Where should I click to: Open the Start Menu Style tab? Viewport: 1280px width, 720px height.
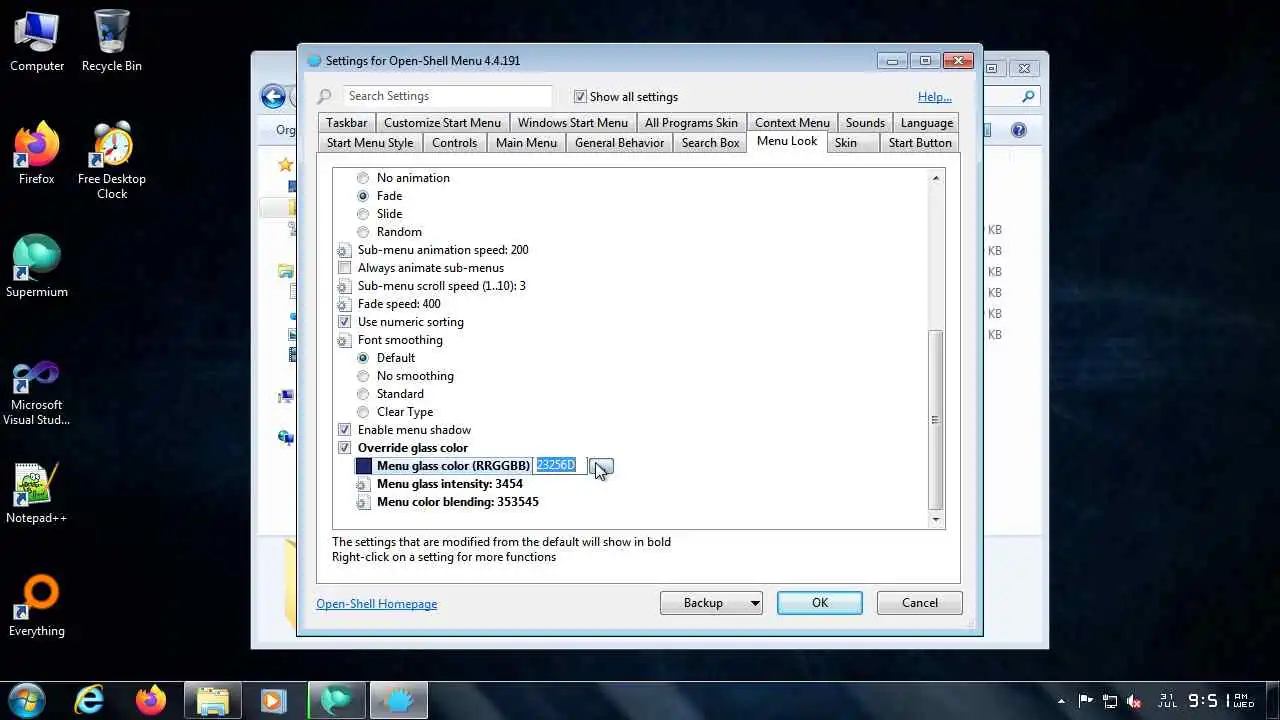point(370,143)
